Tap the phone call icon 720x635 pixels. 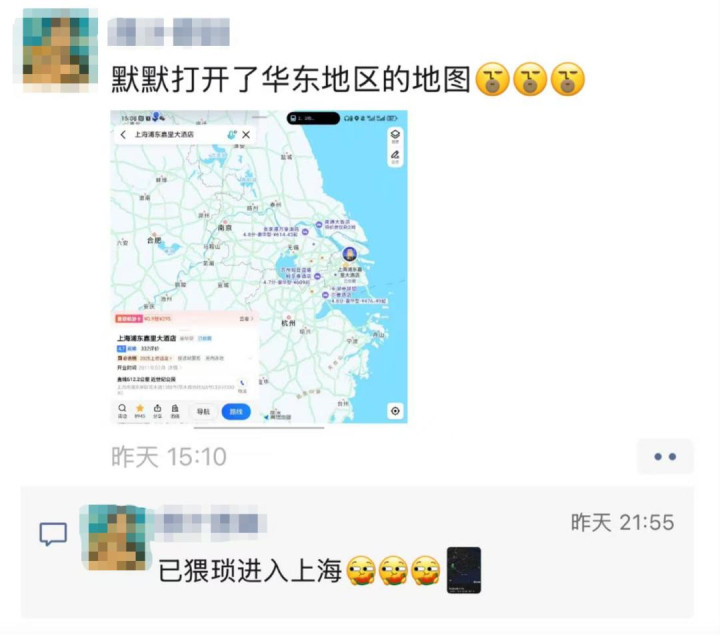tap(242, 385)
